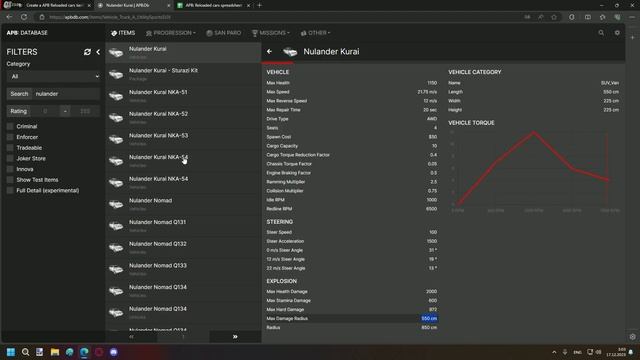
Task: Open the bottom-right sidebar settings gear
Action: pos(633,337)
